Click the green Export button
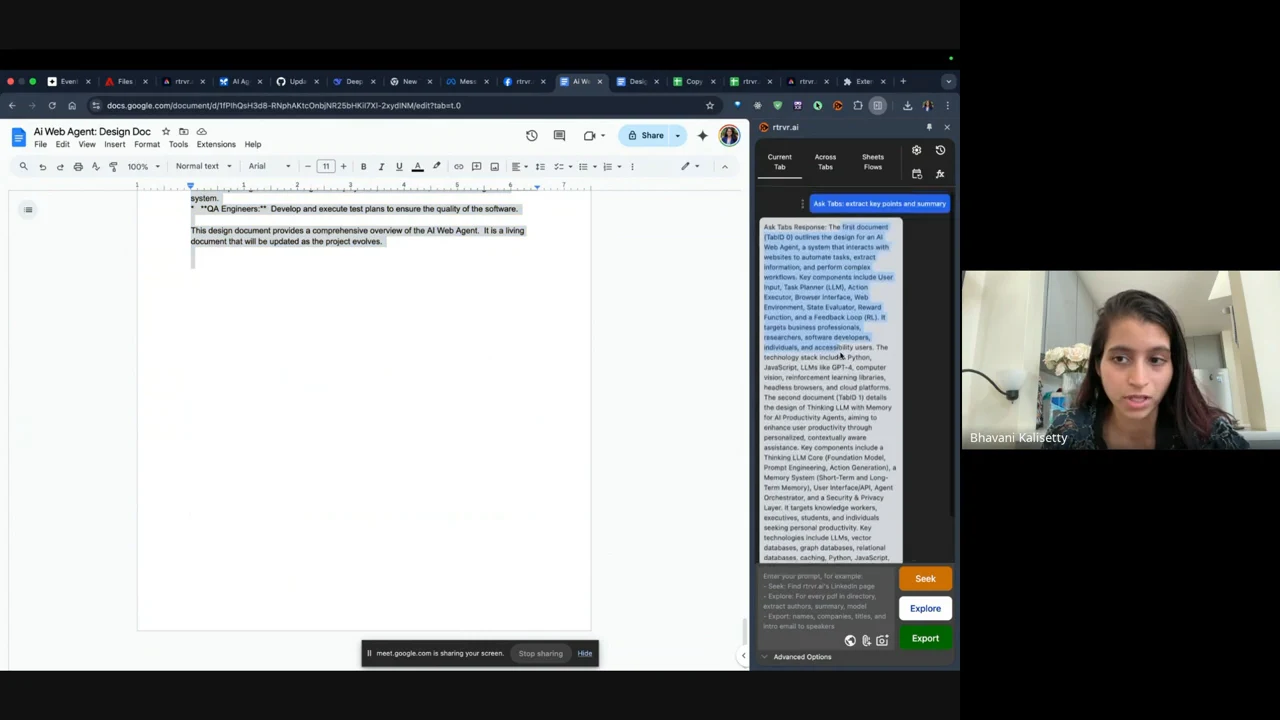Viewport: 1280px width, 720px height. pos(925,639)
